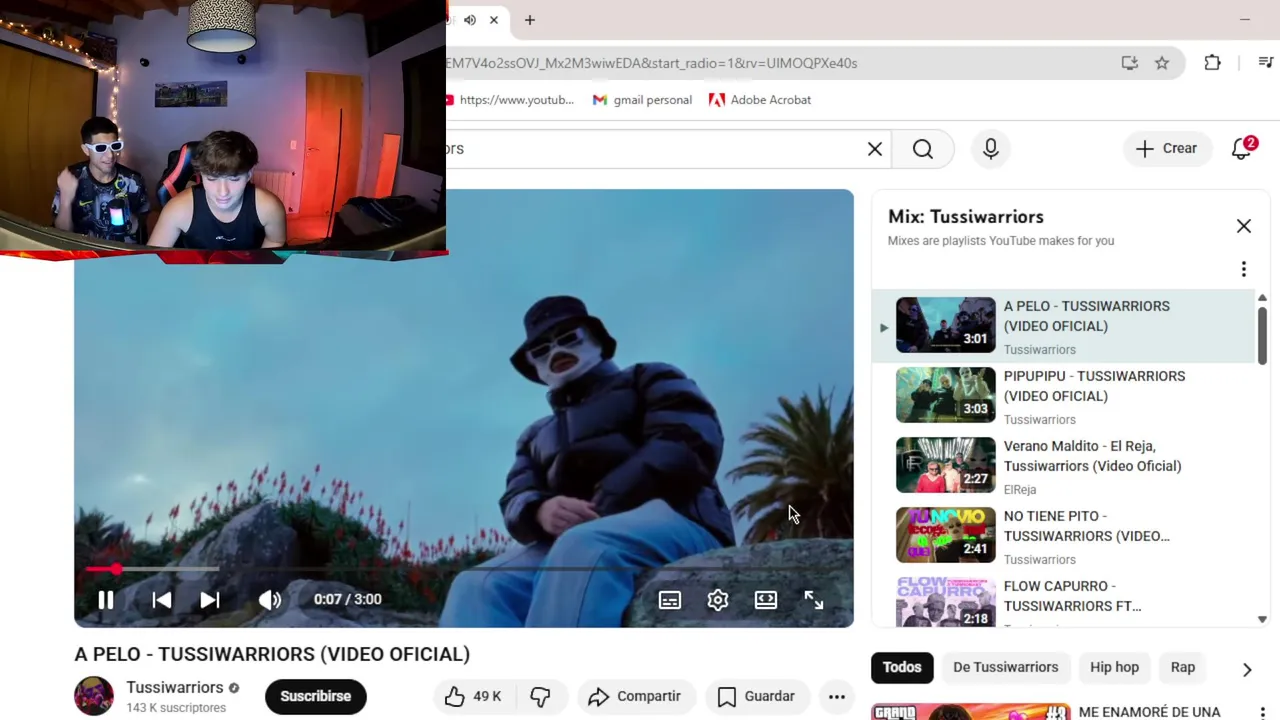Click the browser address bar URL
Screen dimensions: 1280x720
[x=652, y=63]
